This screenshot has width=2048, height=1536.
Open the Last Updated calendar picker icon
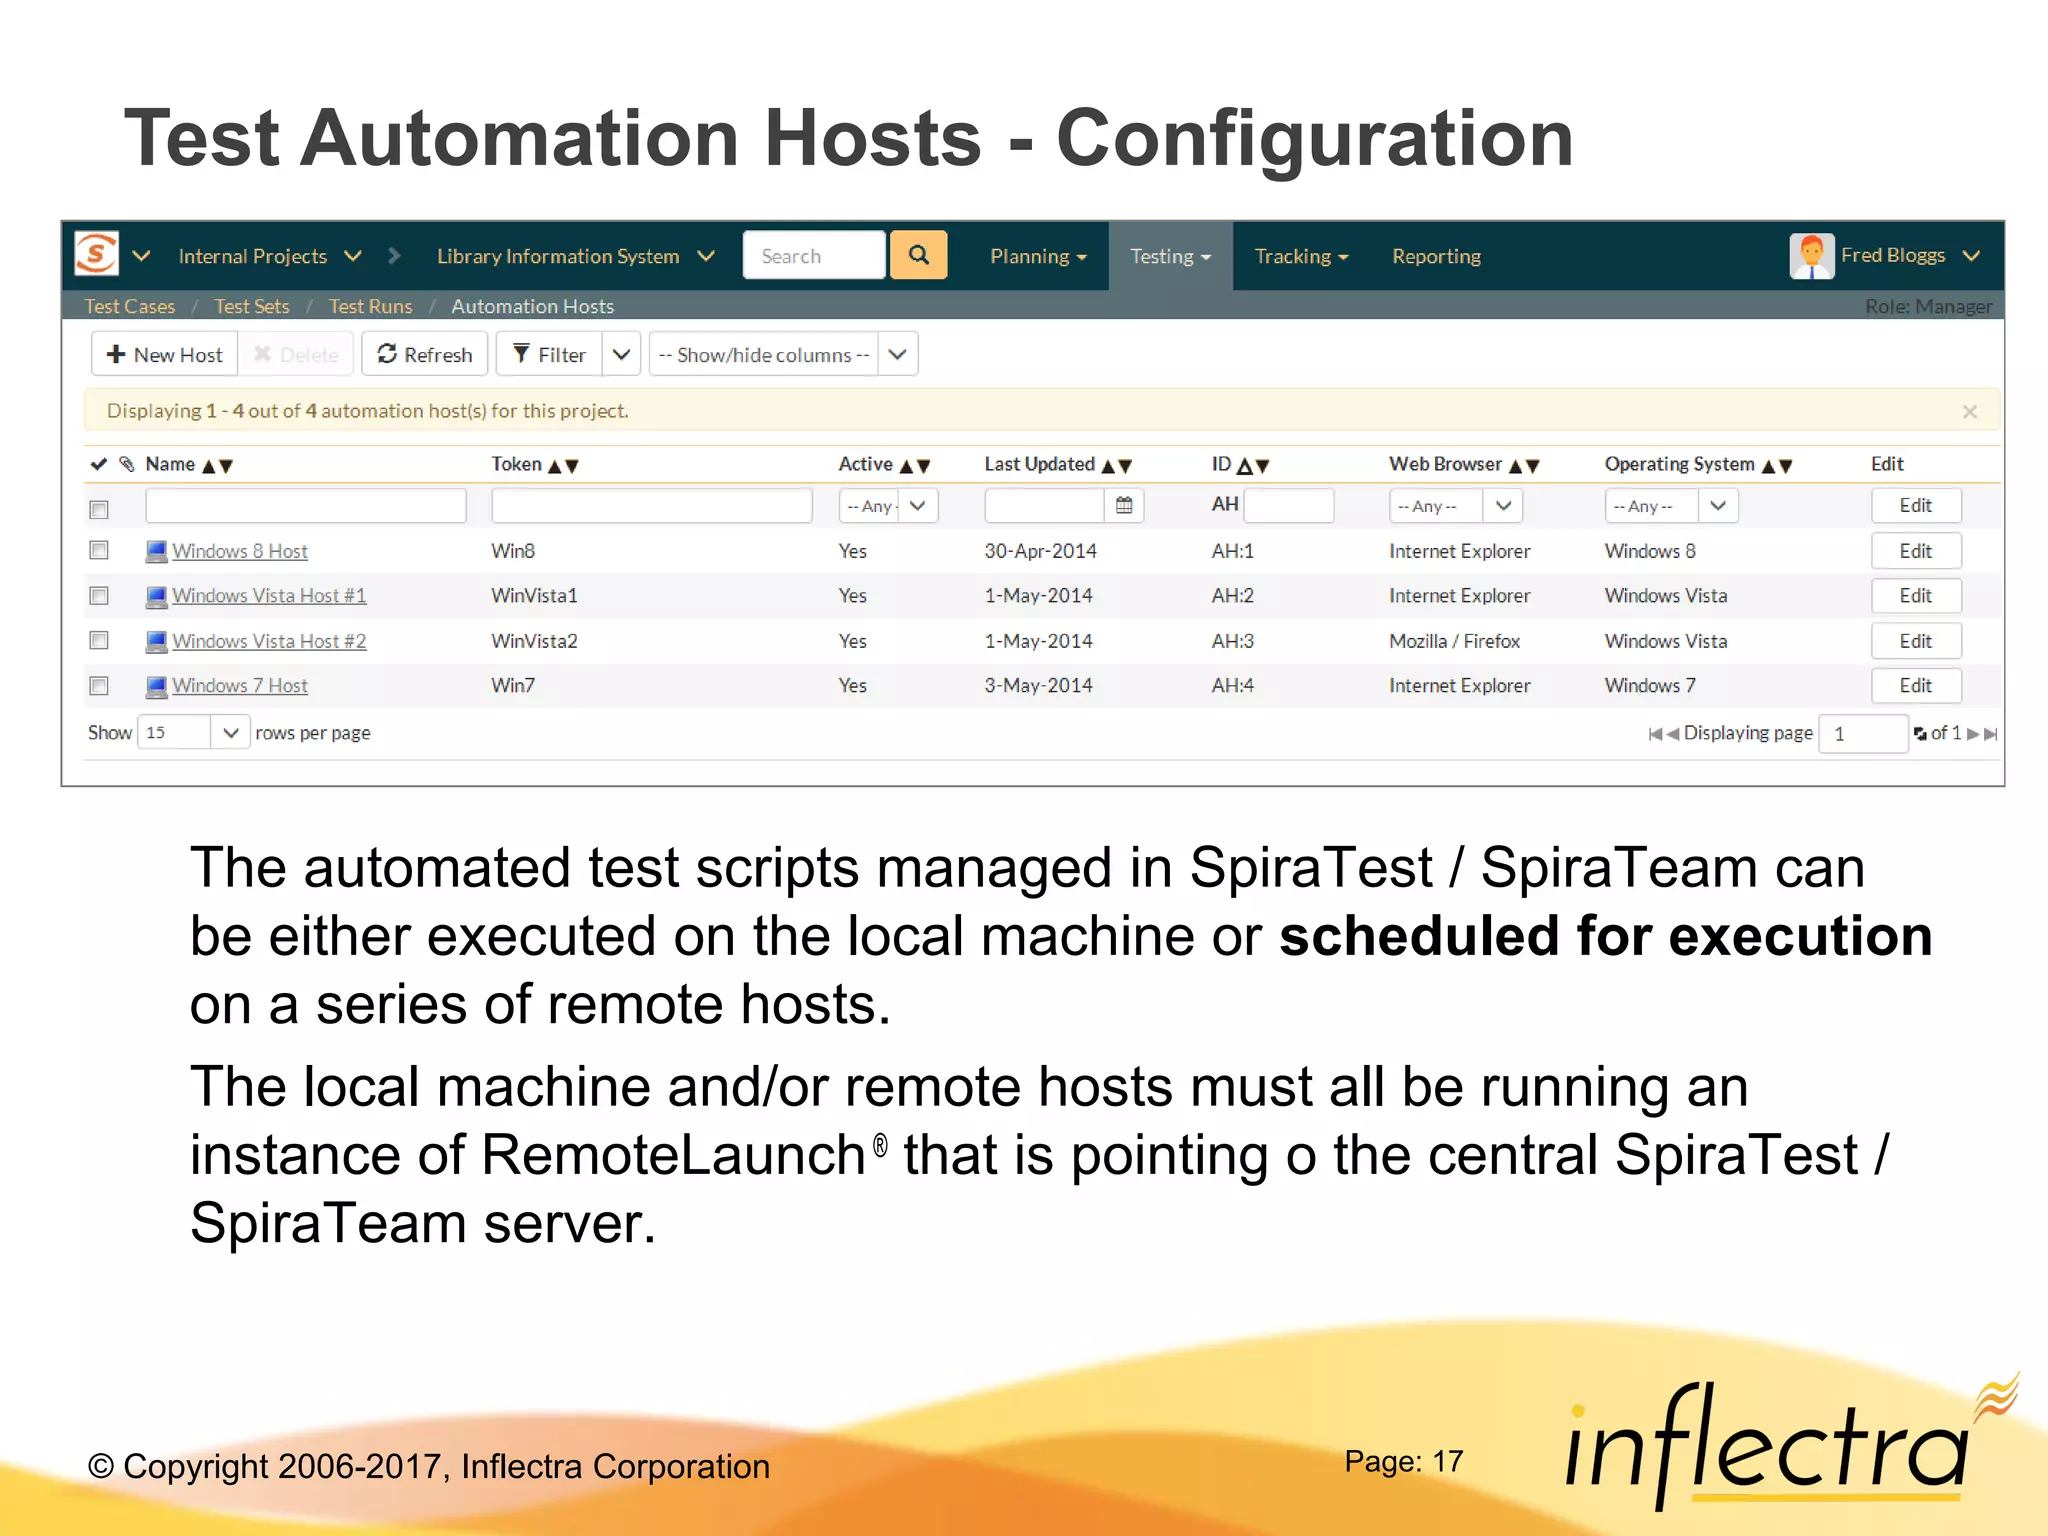tap(1124, 506)
